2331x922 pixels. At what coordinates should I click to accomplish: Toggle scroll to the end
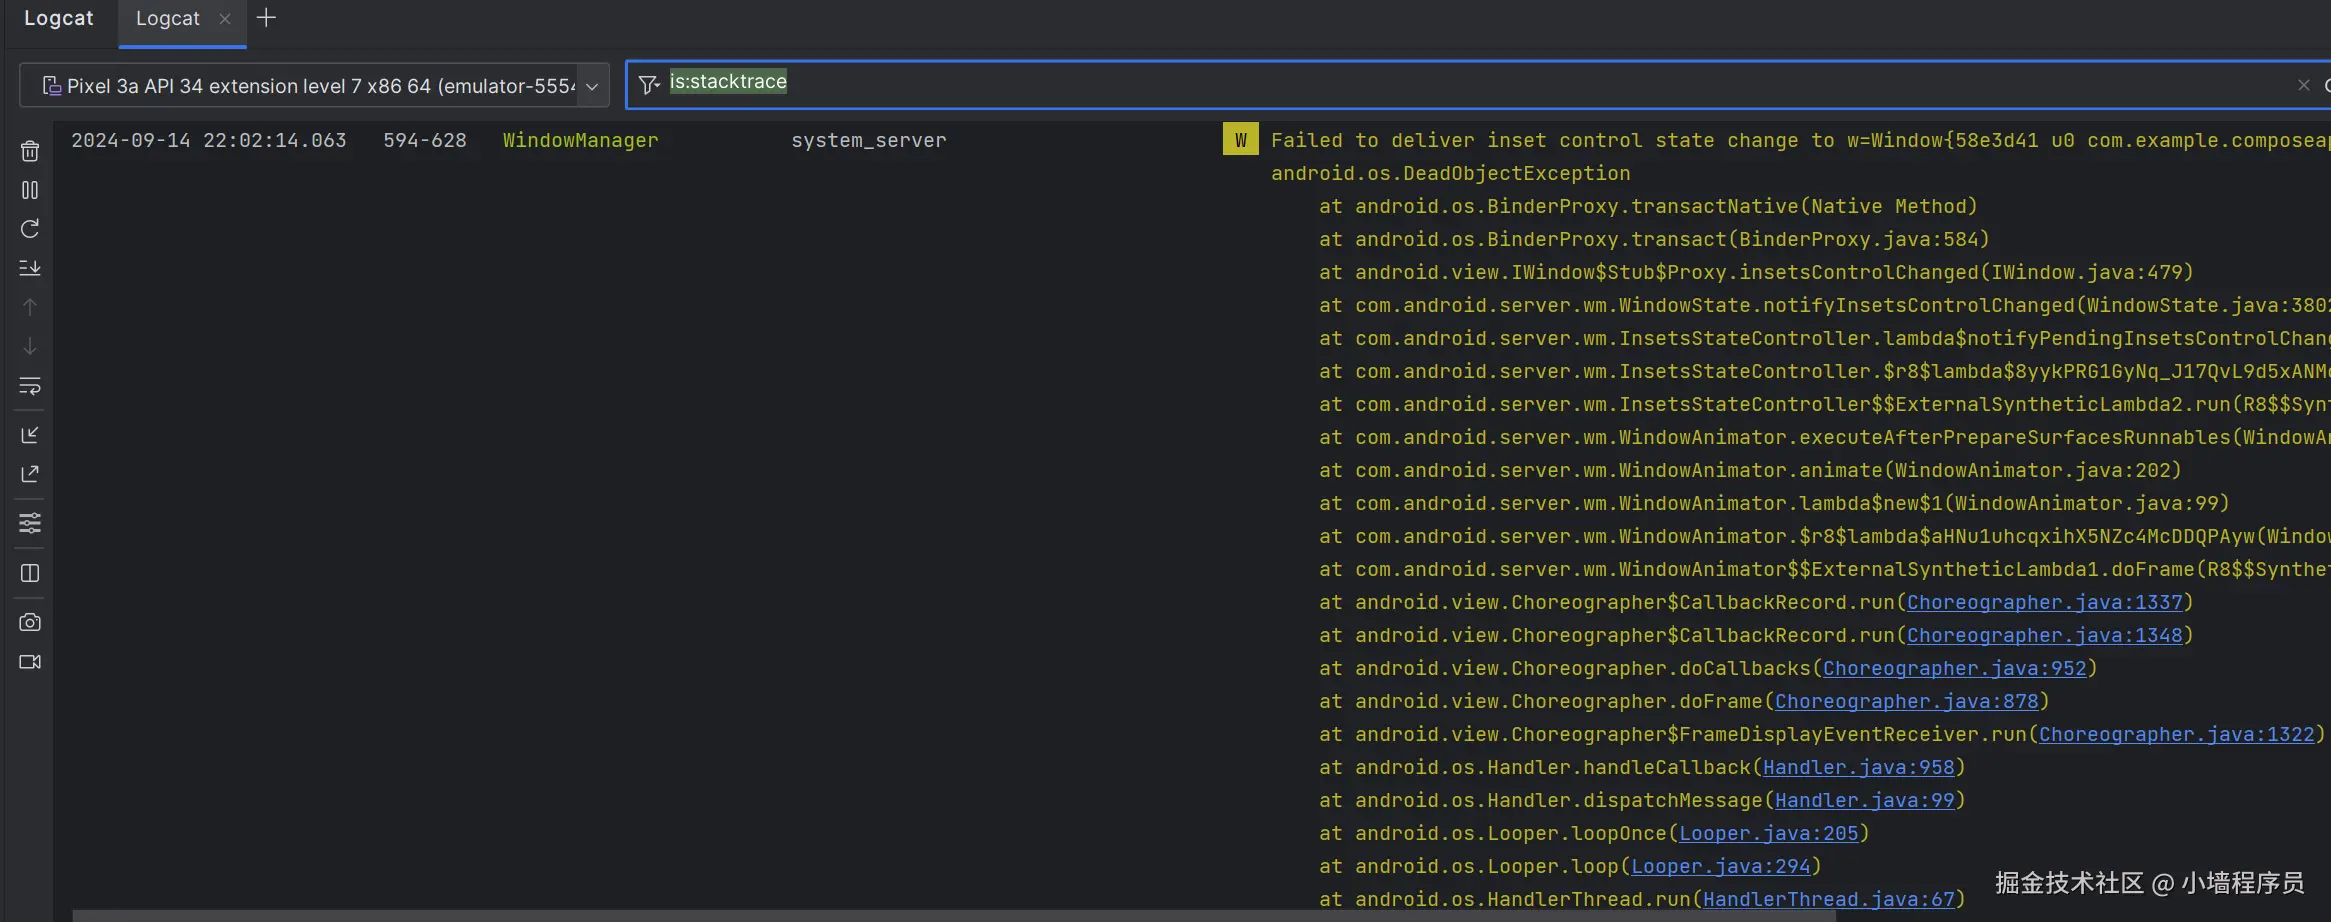30,268
